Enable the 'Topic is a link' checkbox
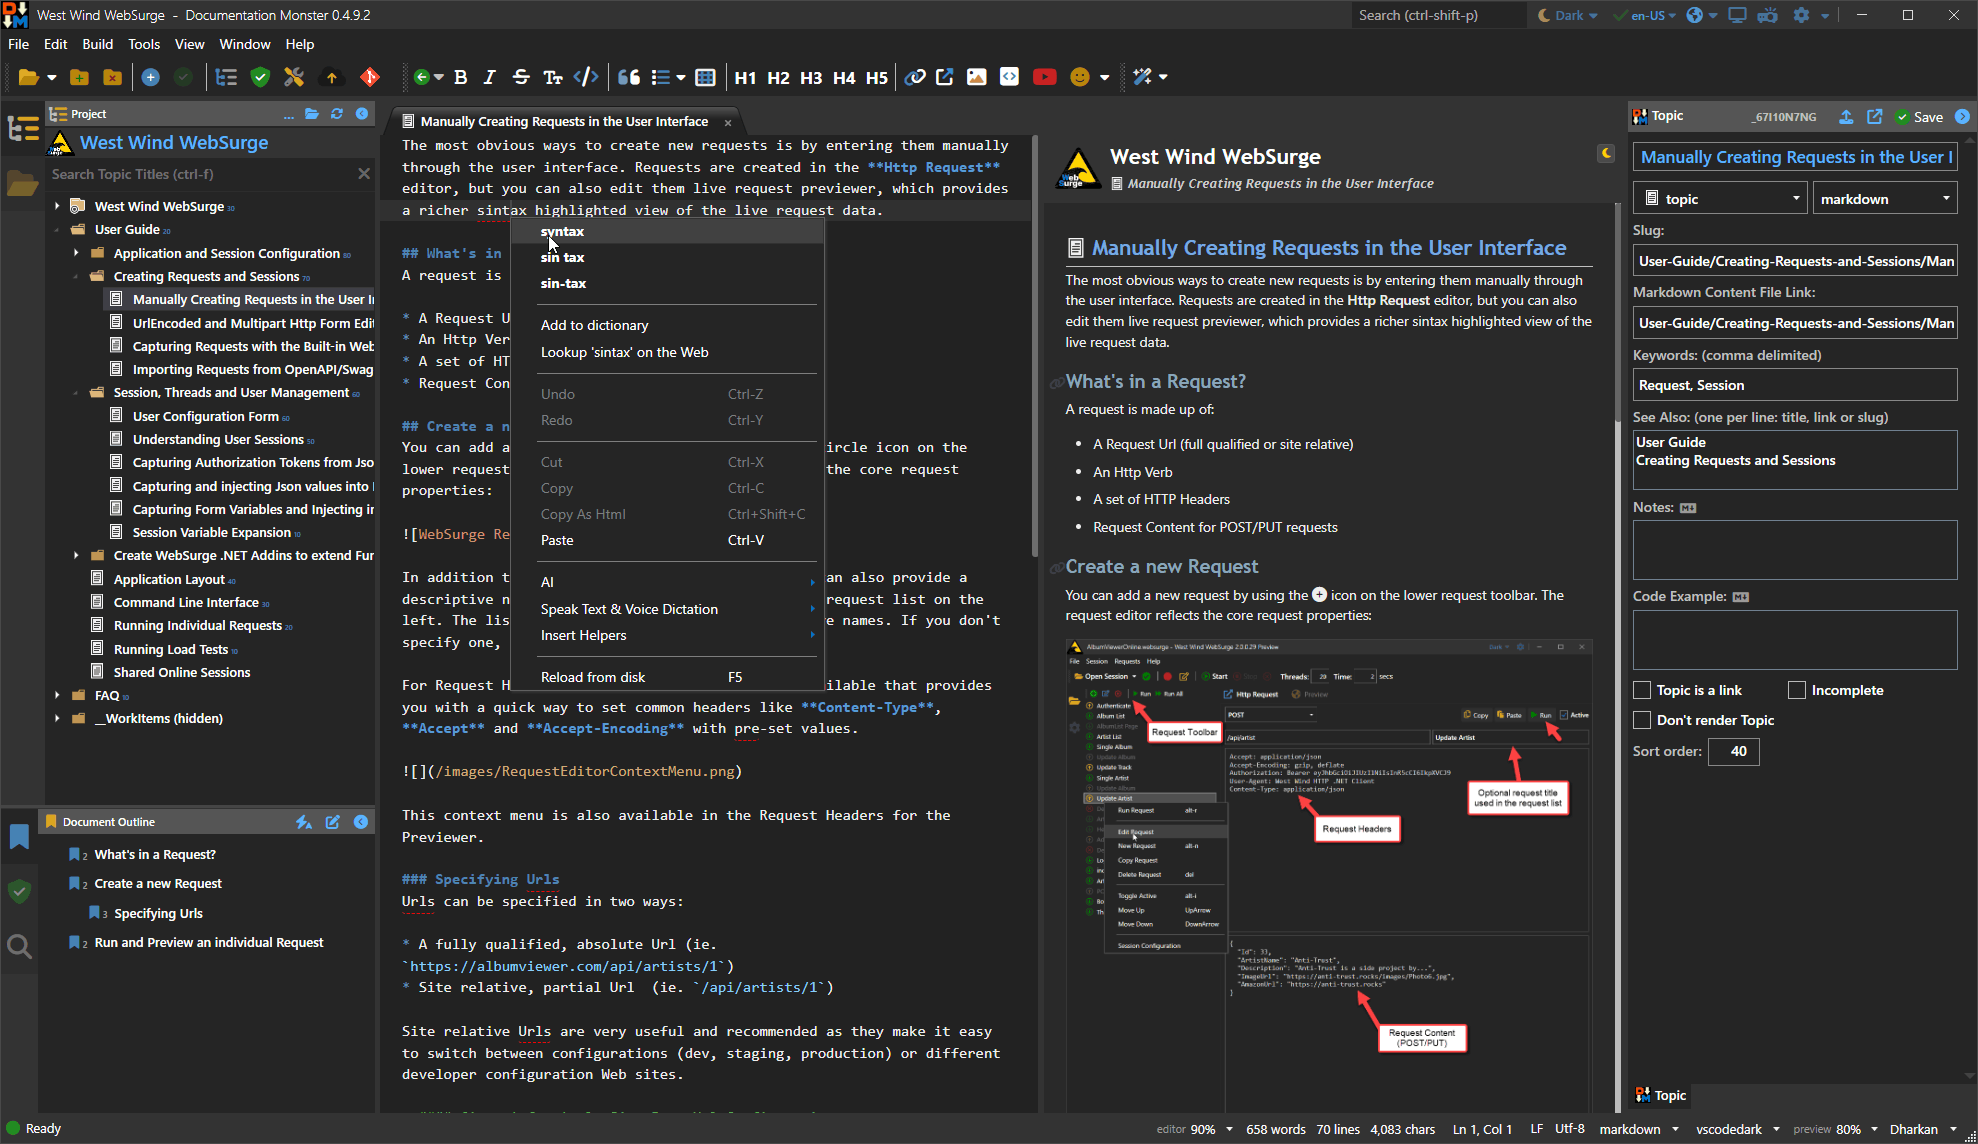The image size is (1978, 1144). point(1642,690)
